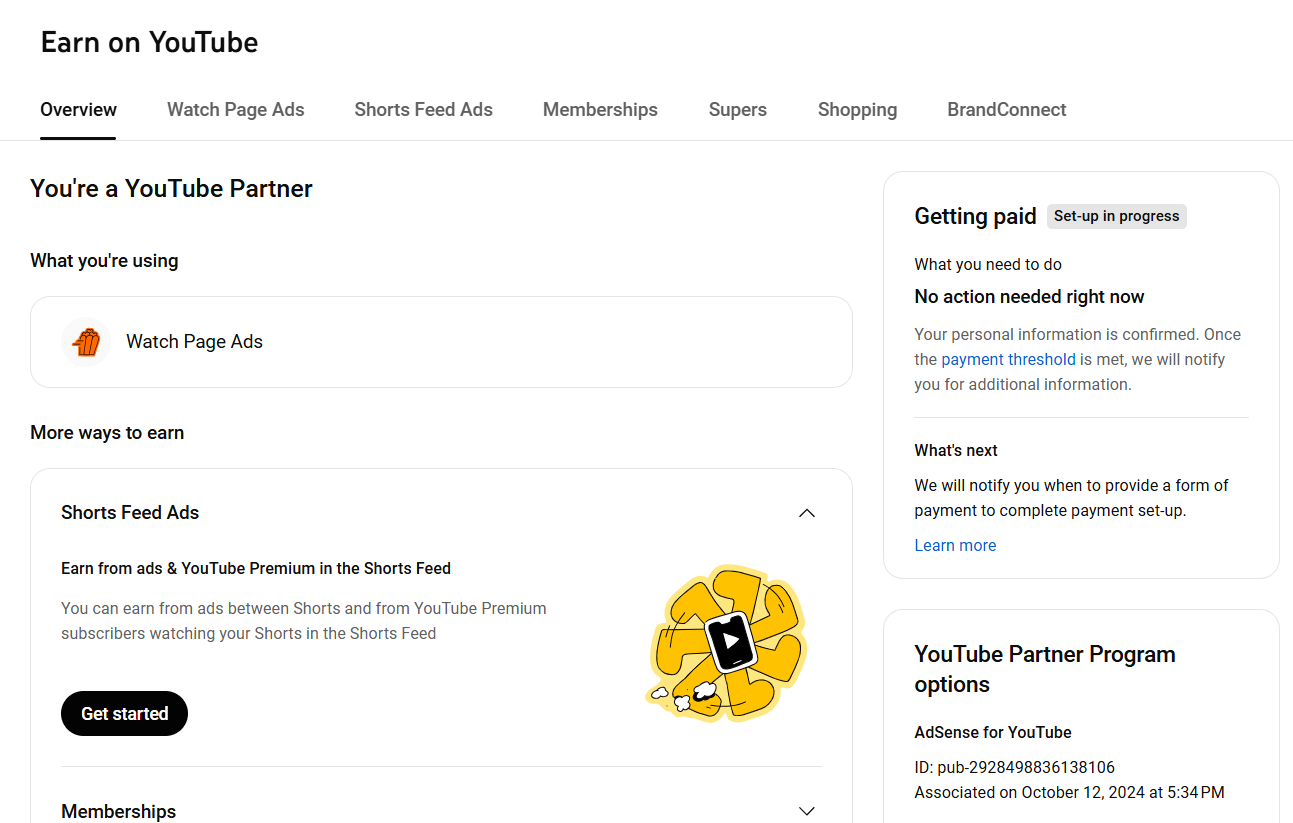Select the Overview tab
The height and width of the screenshot is (823, 1293).
pyautogui.click(x=78, y=110)
